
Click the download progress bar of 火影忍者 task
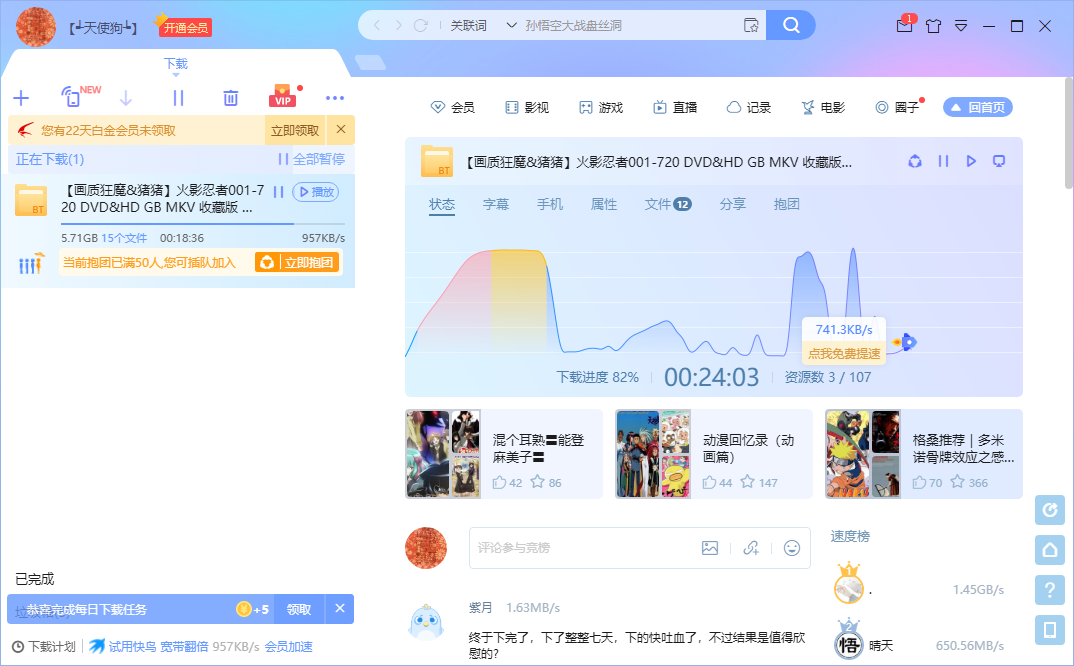tap(203, 224)
